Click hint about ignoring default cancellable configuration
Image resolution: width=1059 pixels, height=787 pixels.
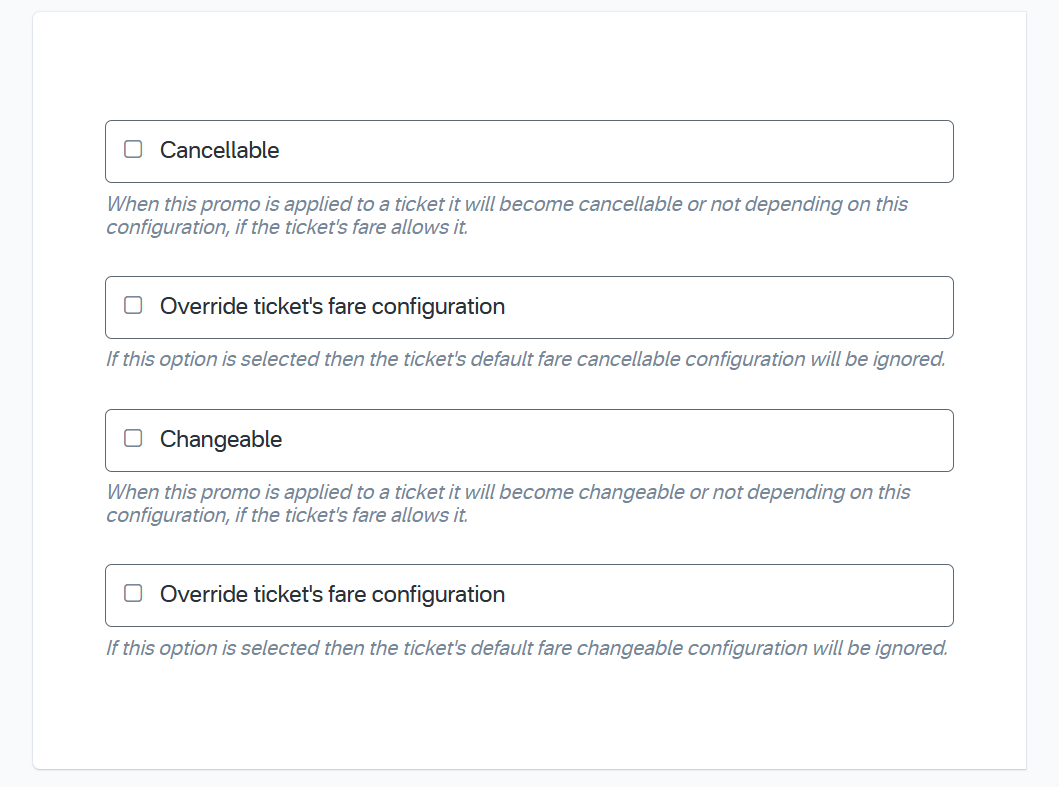(x=525, y=359)
